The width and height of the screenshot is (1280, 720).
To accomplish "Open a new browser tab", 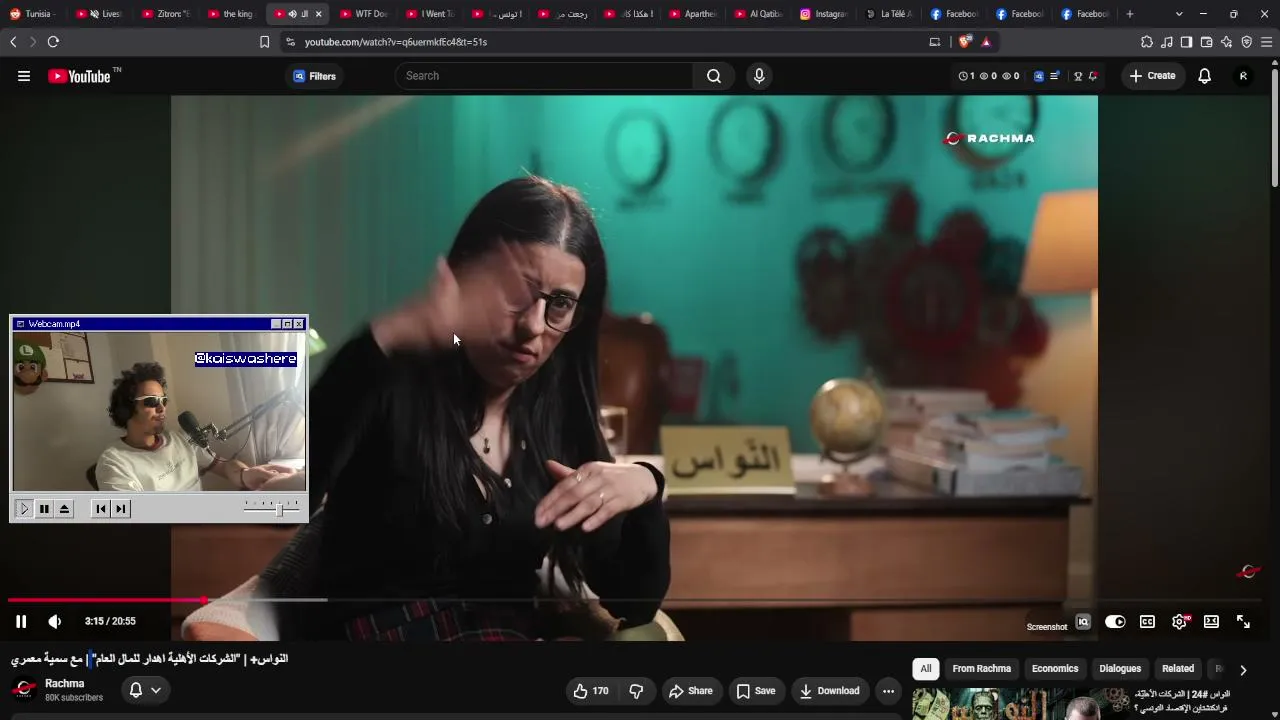I will coord(1130,14).
